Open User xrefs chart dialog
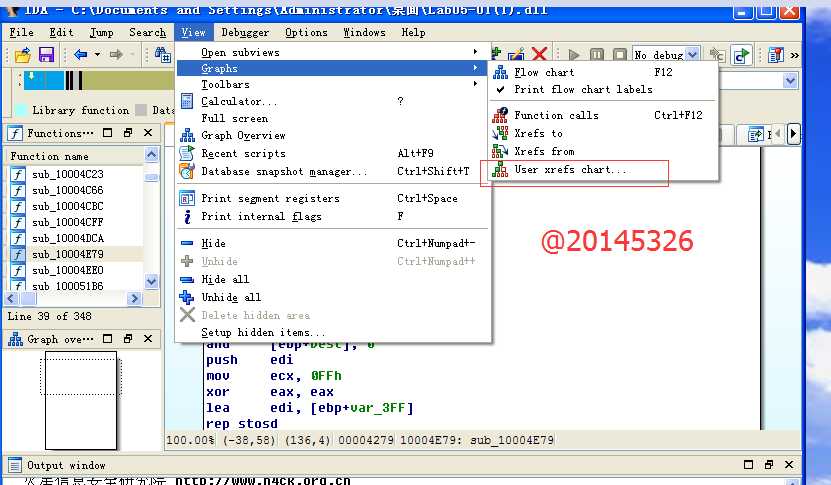831x485 pixels. pyautogui.click(x=604, y=170)
